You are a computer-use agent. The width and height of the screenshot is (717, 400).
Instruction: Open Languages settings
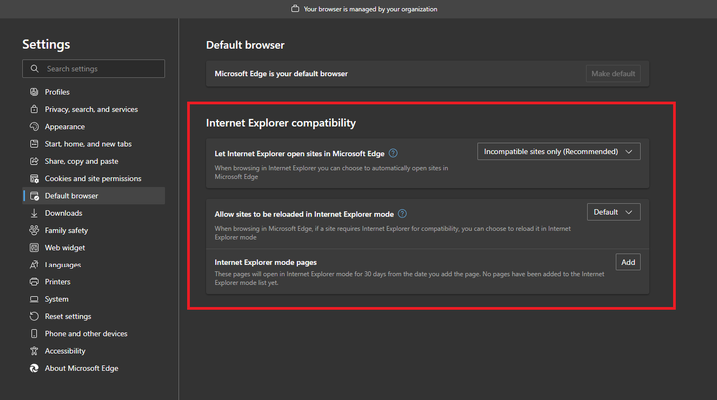coord(94,265)
